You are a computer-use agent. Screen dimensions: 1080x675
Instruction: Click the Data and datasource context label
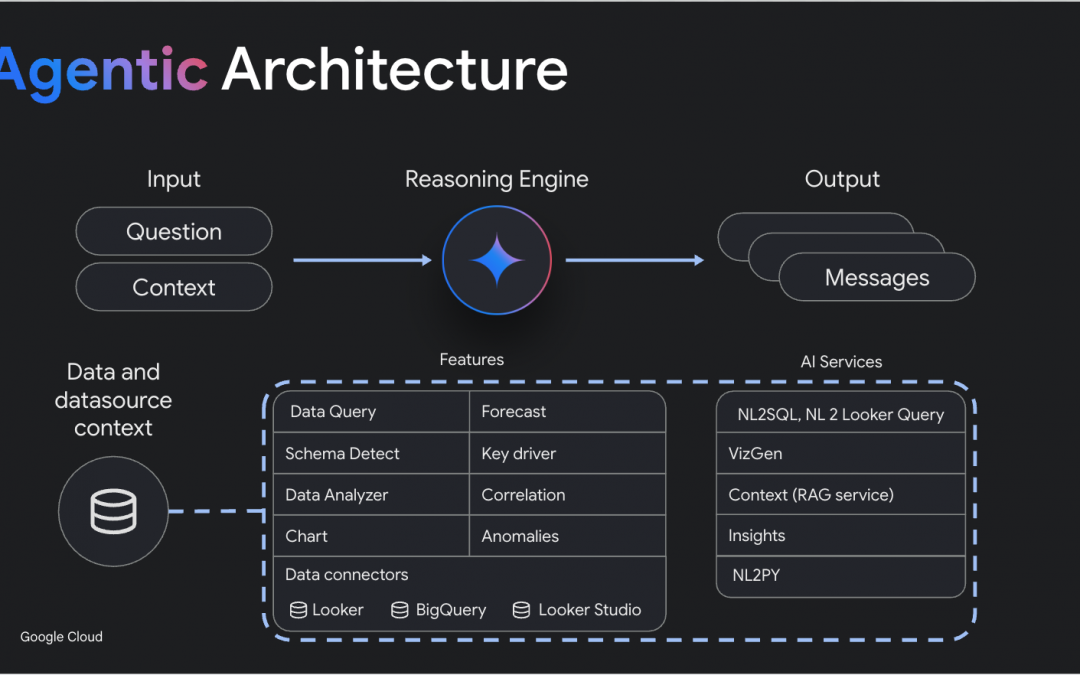114,400
